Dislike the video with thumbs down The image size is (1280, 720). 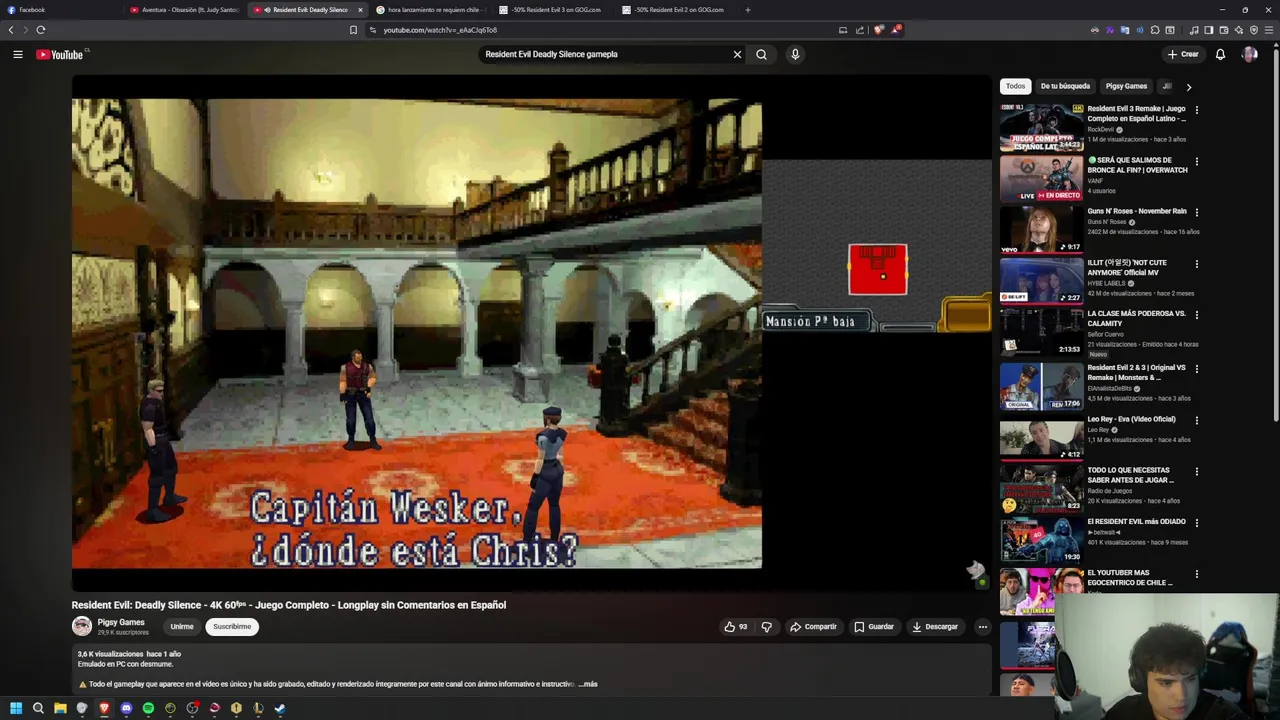pos(767,627)
